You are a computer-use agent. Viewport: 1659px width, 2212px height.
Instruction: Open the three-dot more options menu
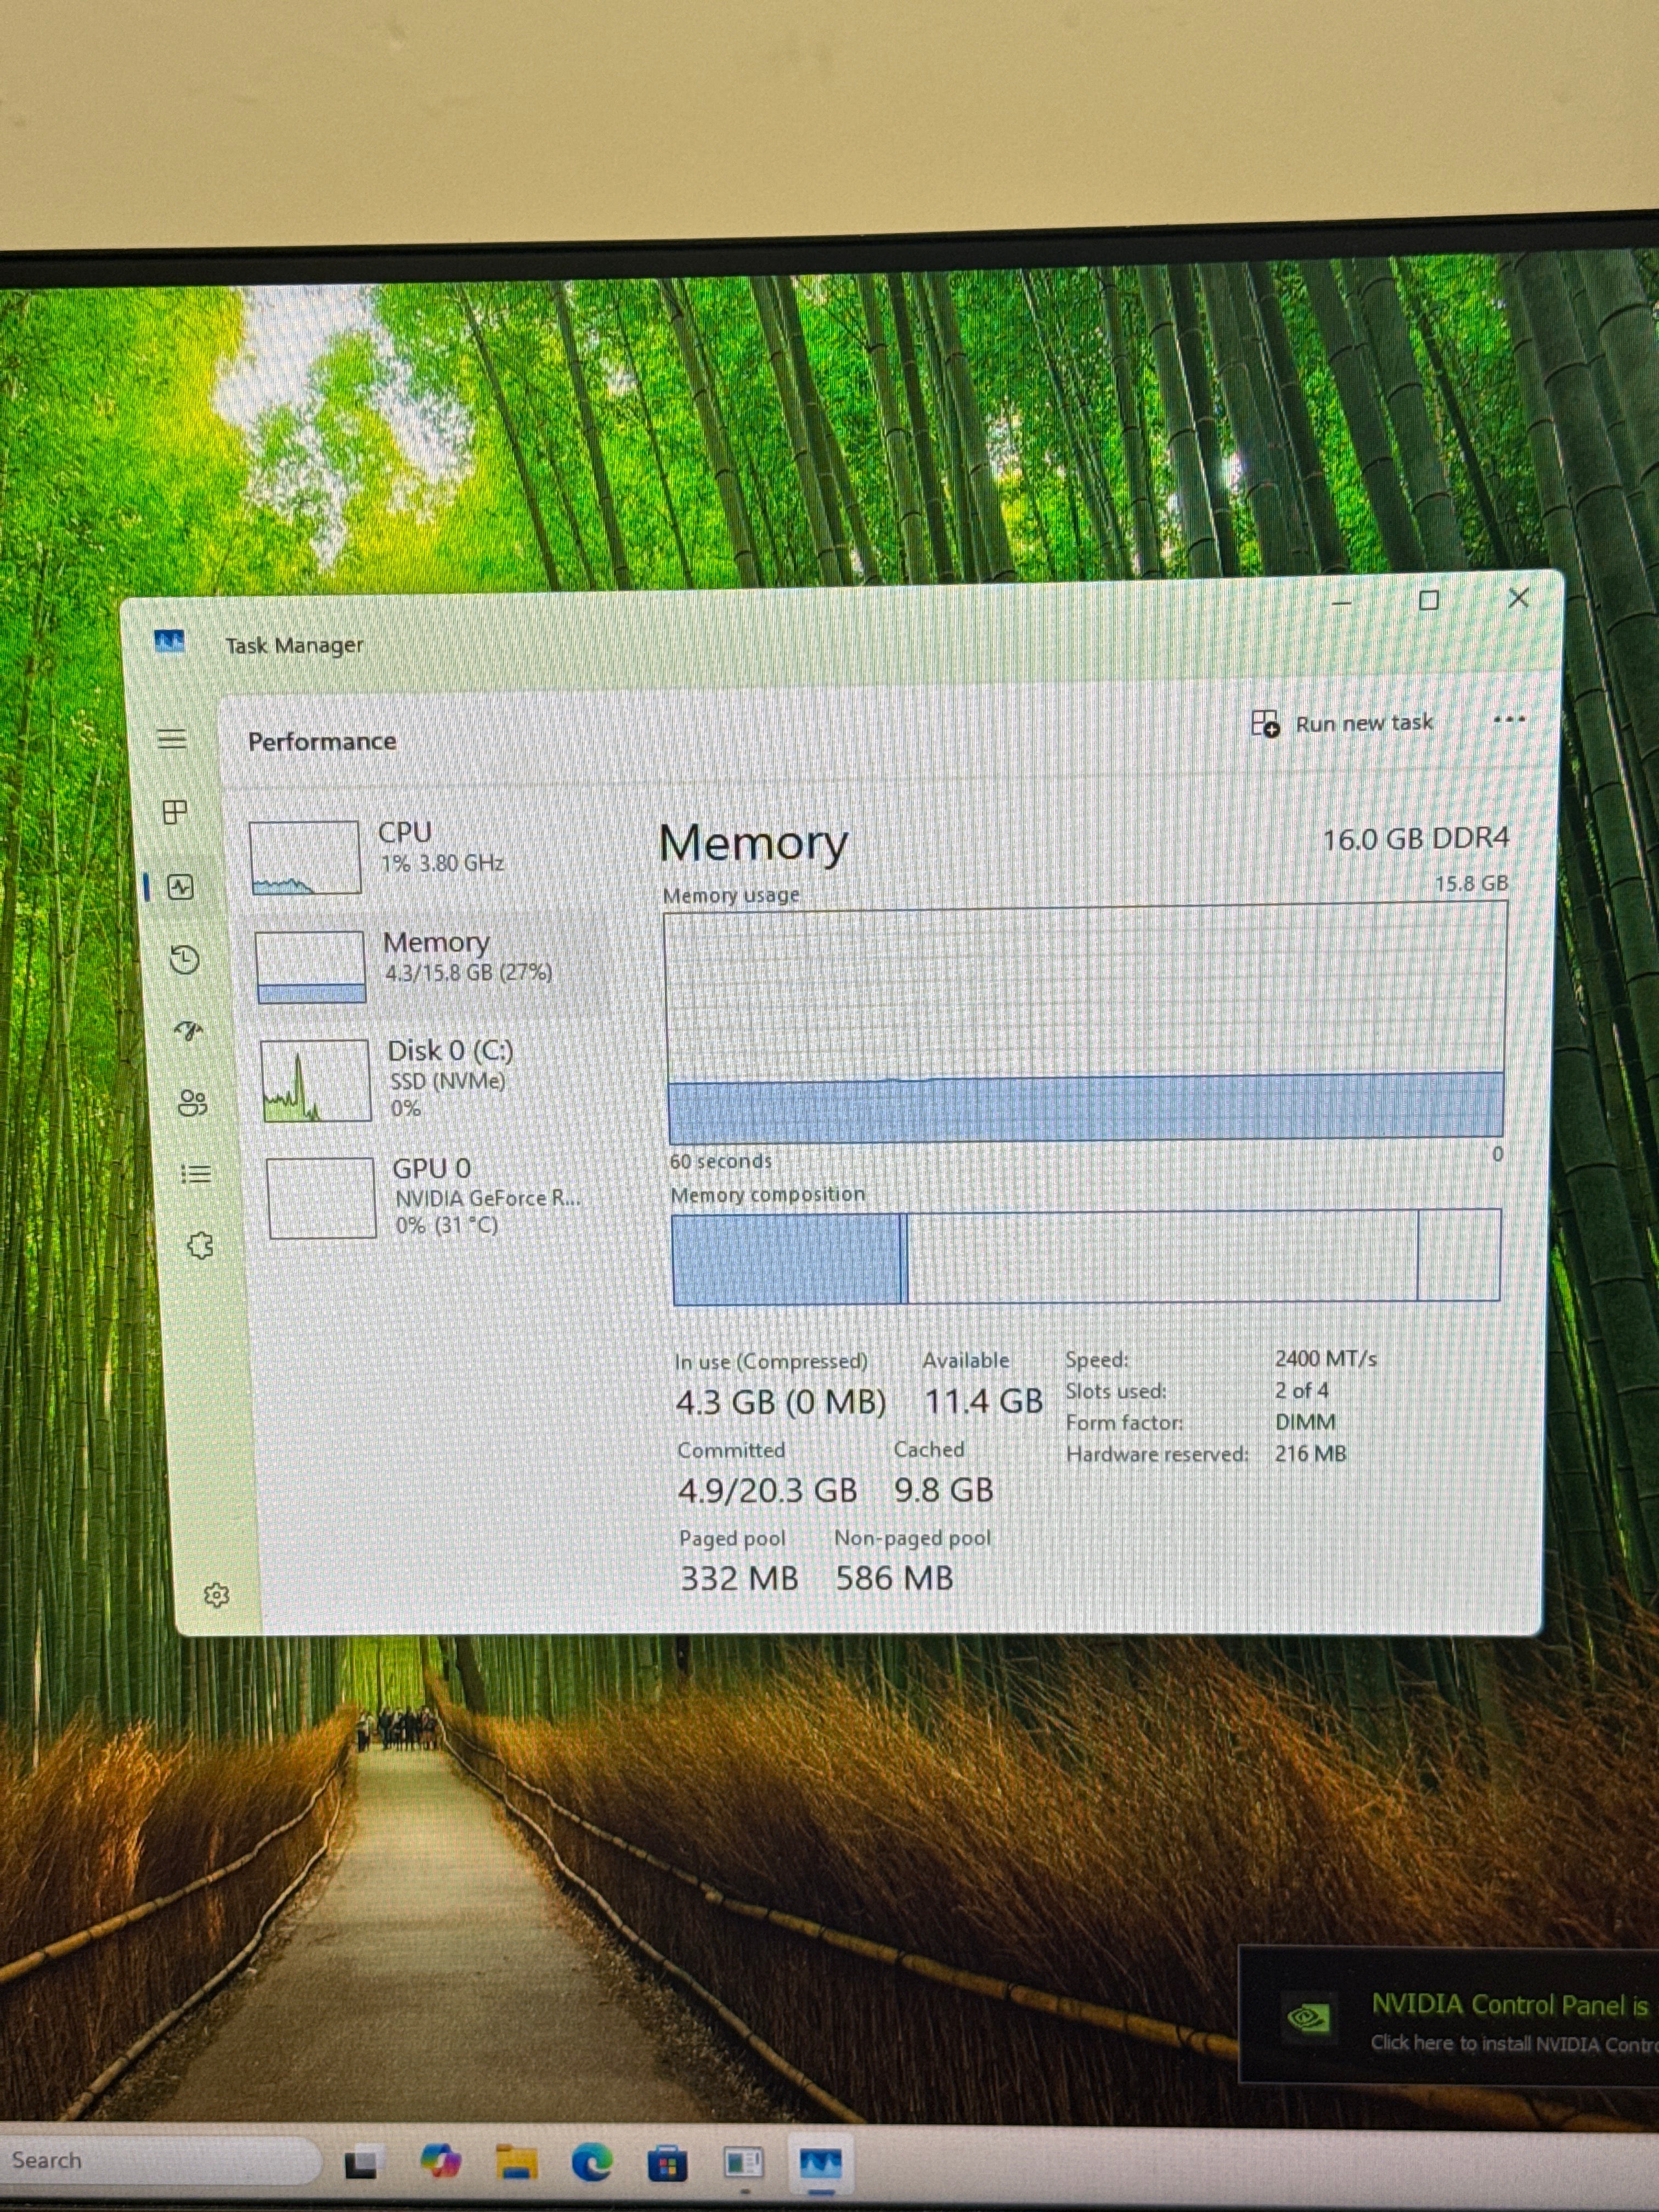(x=1508, y=719)
